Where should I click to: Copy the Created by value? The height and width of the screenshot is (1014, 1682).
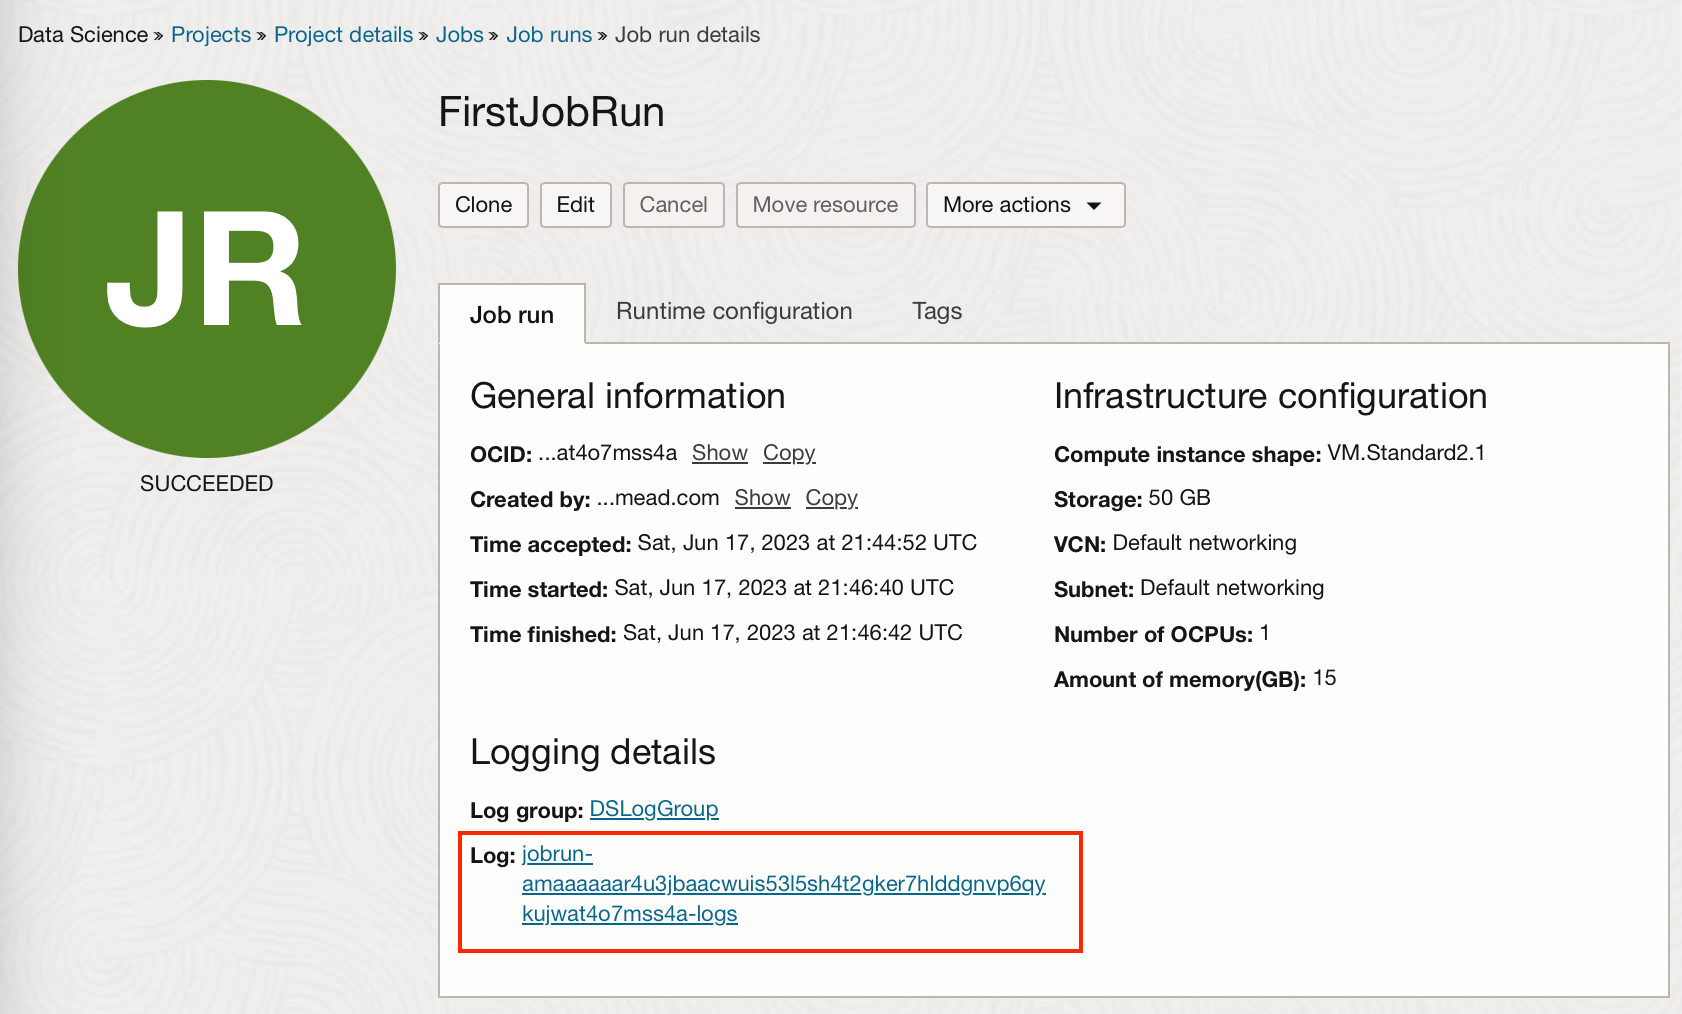click(832, 498)
